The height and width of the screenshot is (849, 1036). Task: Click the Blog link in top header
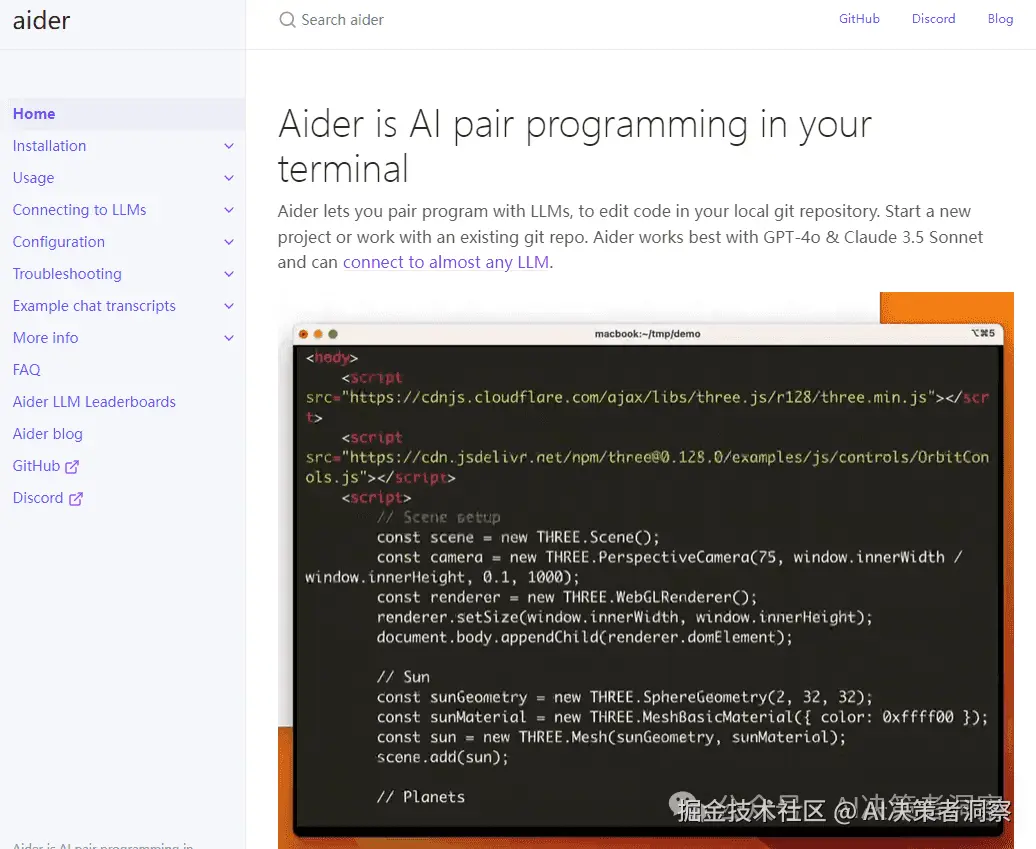(x=1000, y=18)
